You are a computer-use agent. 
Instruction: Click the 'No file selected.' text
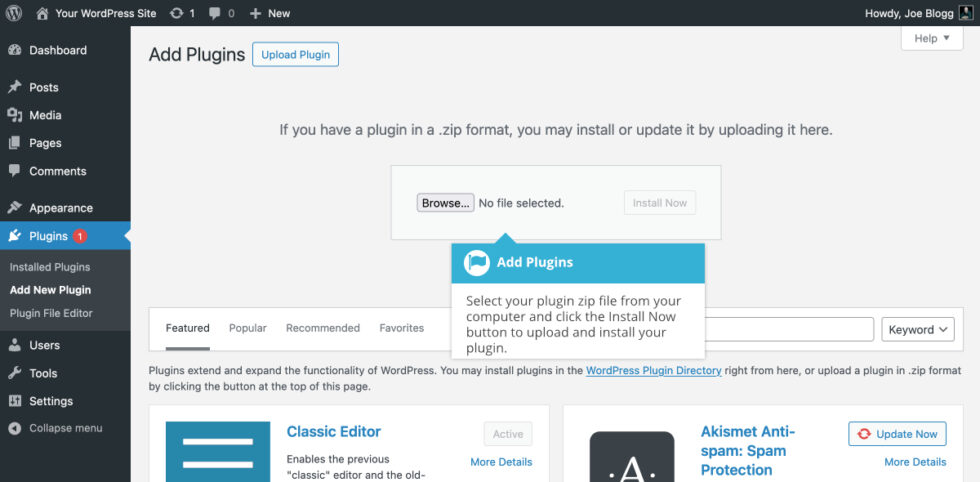pos(521,203)
